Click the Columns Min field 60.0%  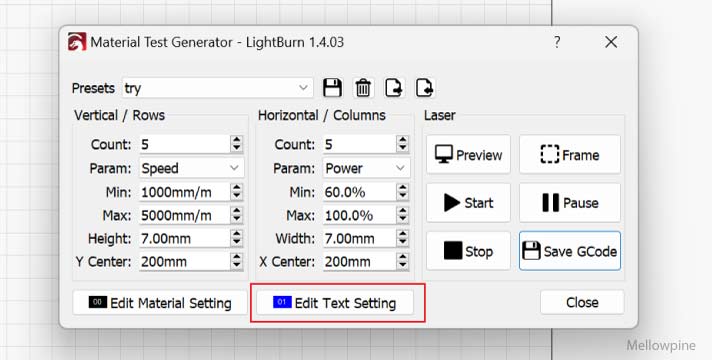tap(359, 192)
